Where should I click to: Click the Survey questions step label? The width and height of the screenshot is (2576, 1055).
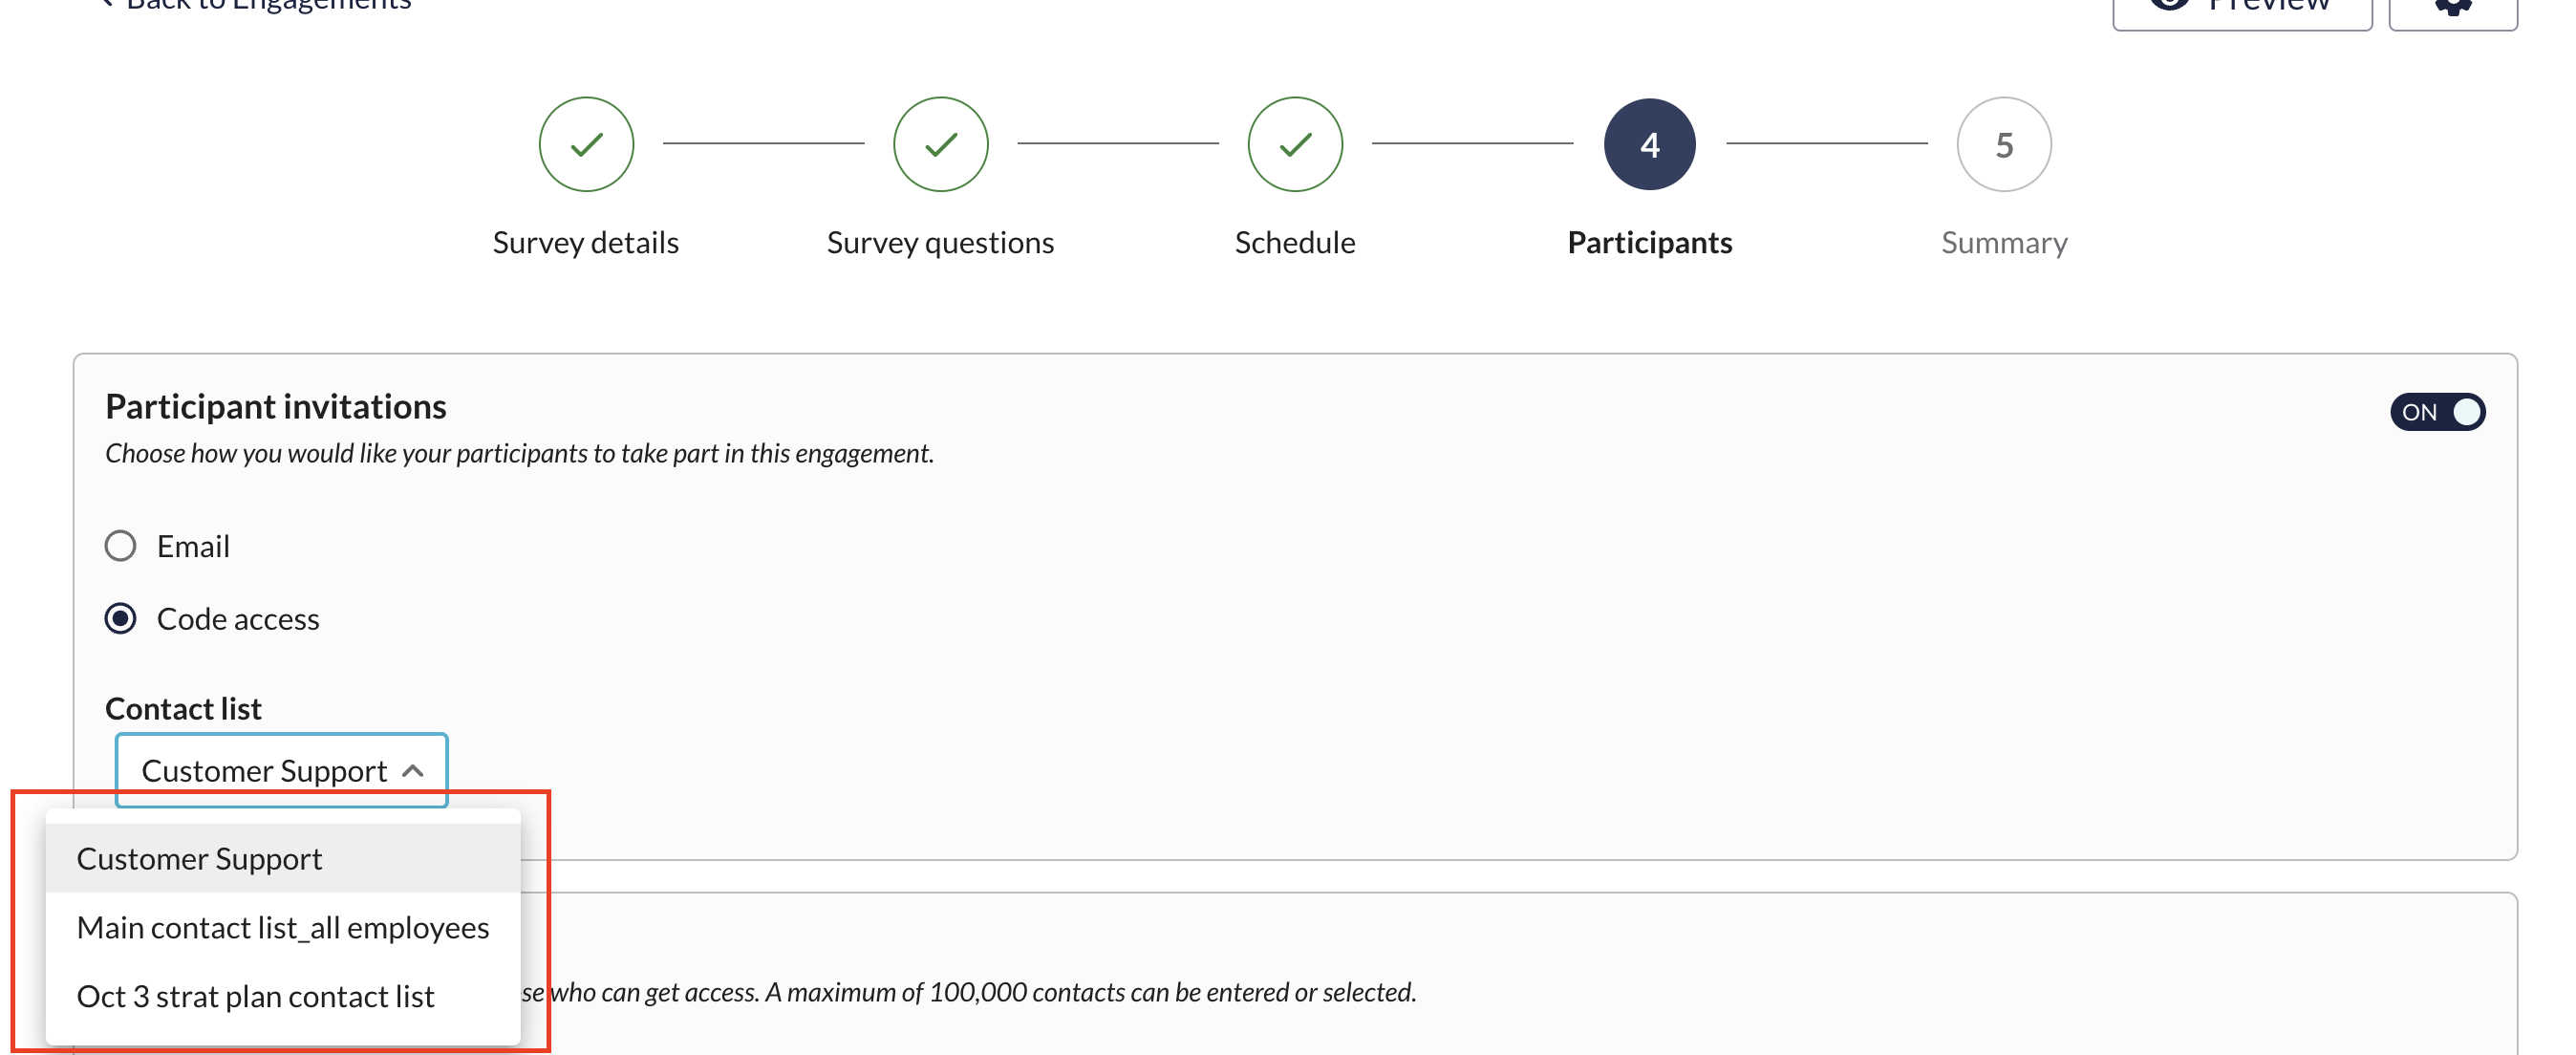coord(940,243)
